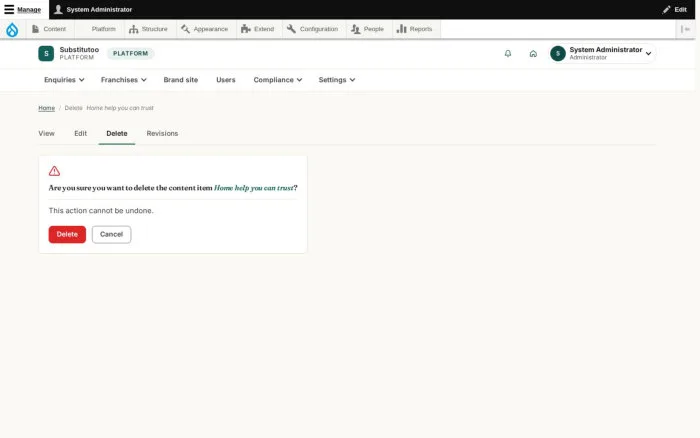Click the PLATFORM badge
The width and height of the screenshot is (700, 438).
(x=130, y=54)
